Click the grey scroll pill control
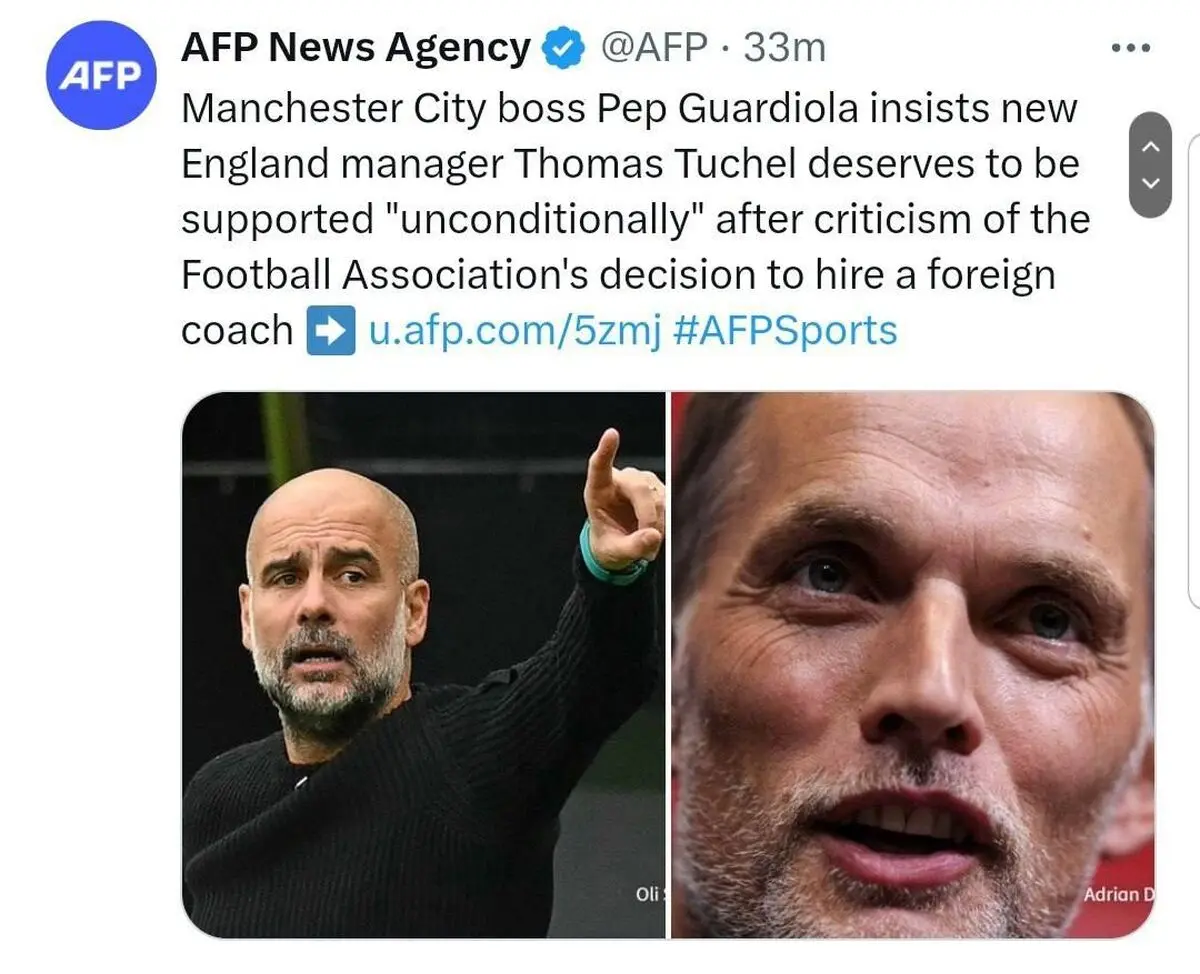This screenshot has height=974, width=1200. (x=1149, y=165)
